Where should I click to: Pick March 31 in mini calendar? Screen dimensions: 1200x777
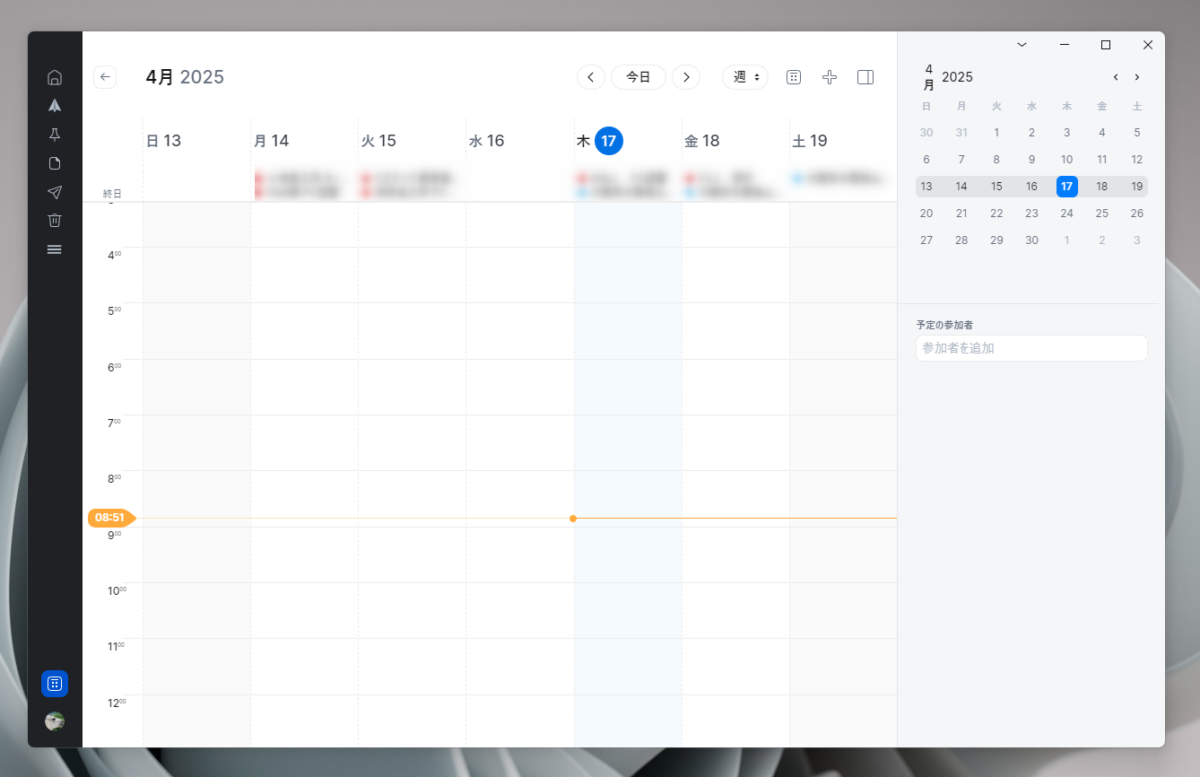[x=961, y=132]
